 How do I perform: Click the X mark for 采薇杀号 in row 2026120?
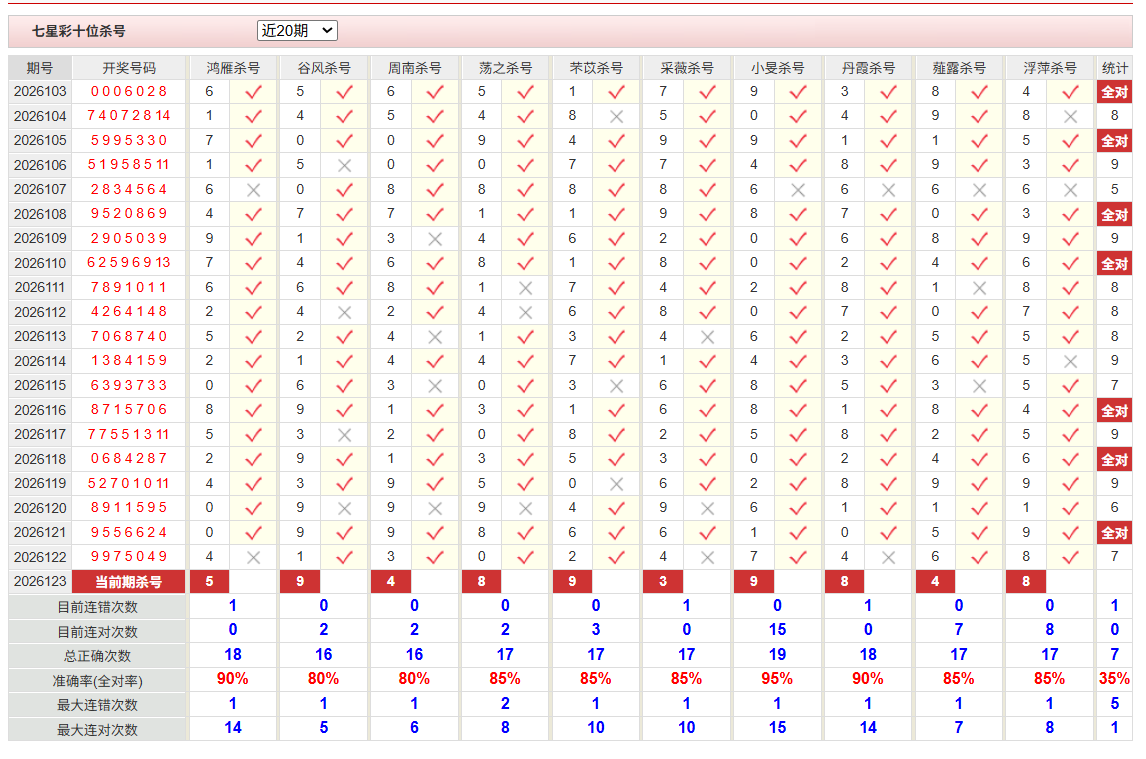(x=707, y=508)
